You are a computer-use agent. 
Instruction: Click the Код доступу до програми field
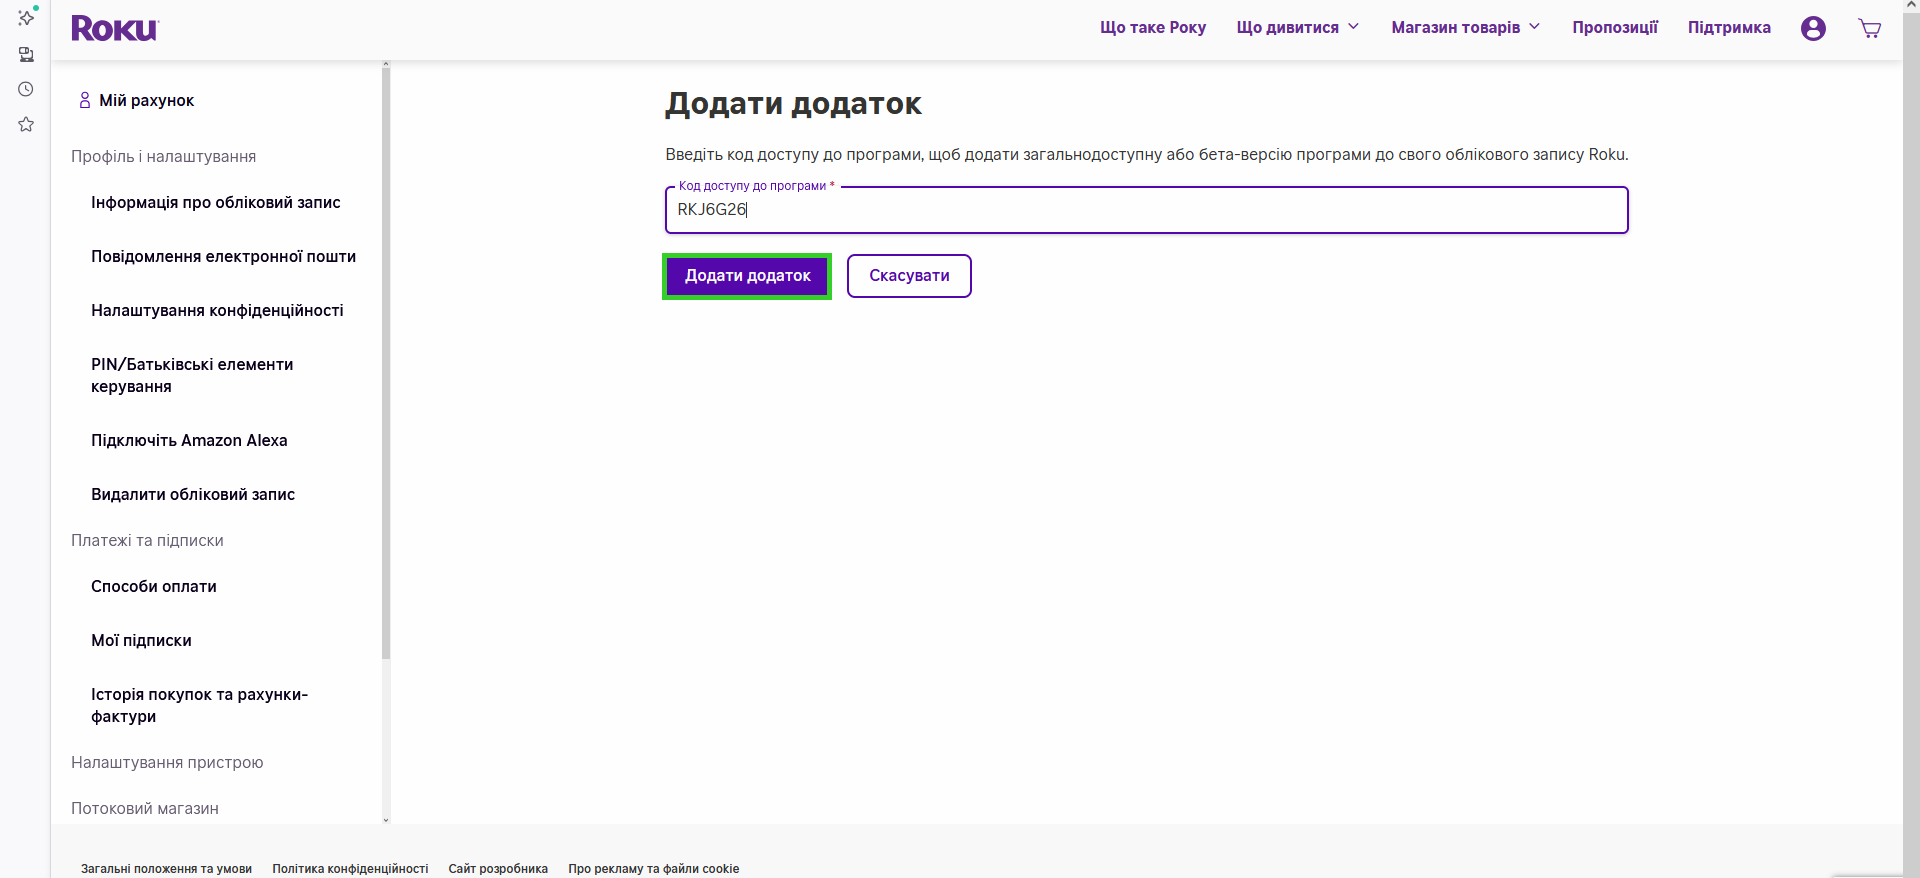point(1146,210)
